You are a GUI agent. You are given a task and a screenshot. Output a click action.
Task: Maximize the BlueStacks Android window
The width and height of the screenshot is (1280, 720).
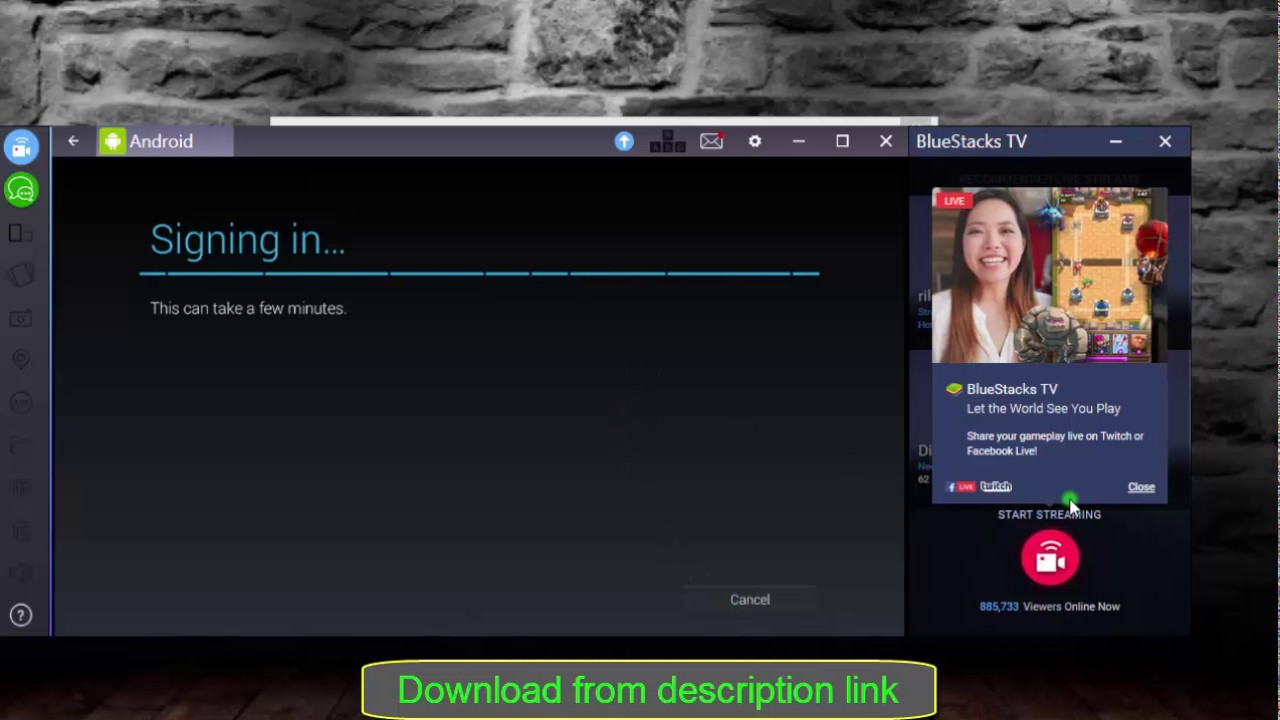pos(842,141)
